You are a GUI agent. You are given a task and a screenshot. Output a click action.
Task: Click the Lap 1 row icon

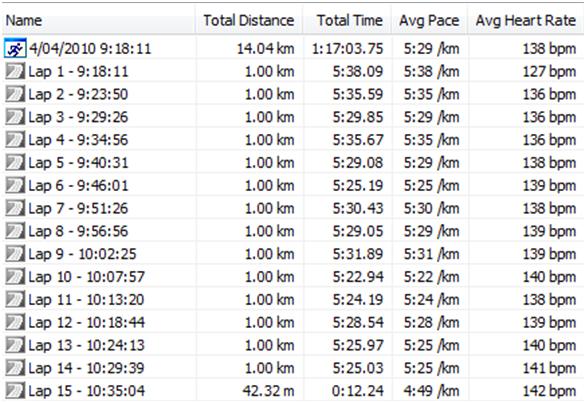tap(15, 71)
